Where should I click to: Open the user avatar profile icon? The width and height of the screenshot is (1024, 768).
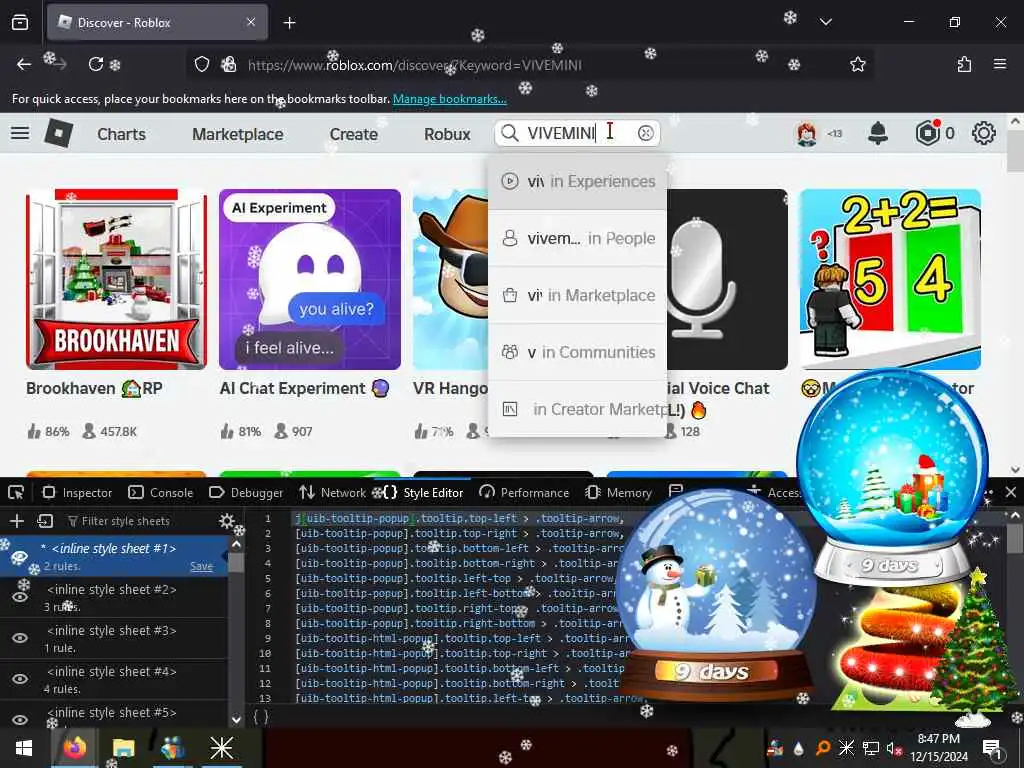click(x=807, y=134)
